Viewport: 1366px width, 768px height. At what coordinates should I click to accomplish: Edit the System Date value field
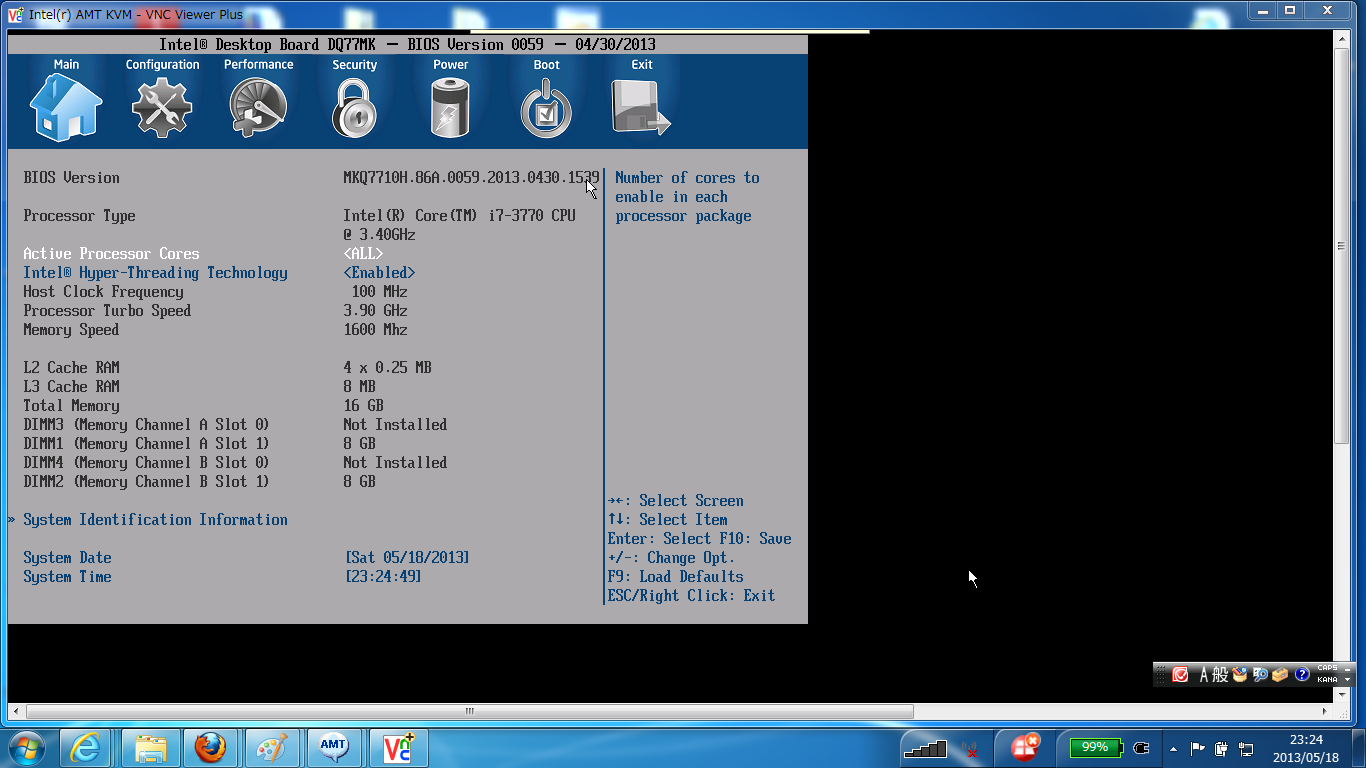pyautogui.click(x=407, y=558)
